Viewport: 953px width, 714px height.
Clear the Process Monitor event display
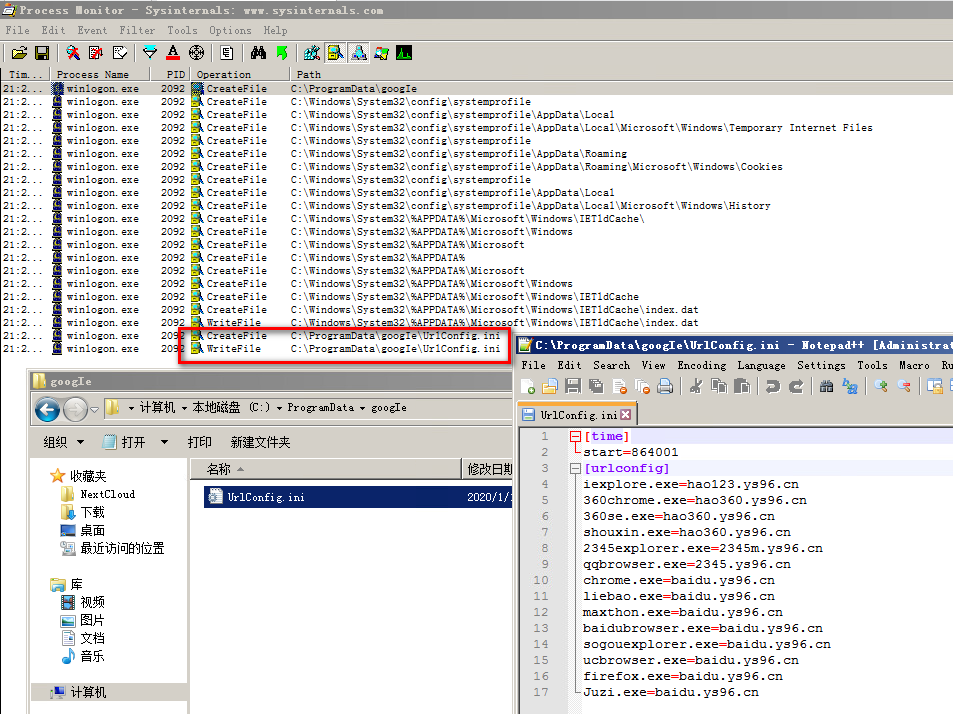point(120,53)
